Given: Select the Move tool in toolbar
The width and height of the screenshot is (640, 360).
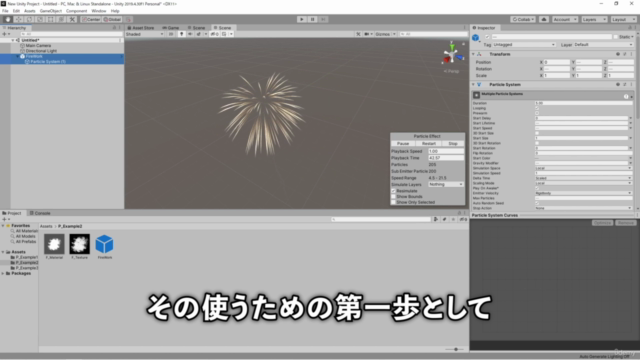Looking at the screenshot, I should pos(18,19).
